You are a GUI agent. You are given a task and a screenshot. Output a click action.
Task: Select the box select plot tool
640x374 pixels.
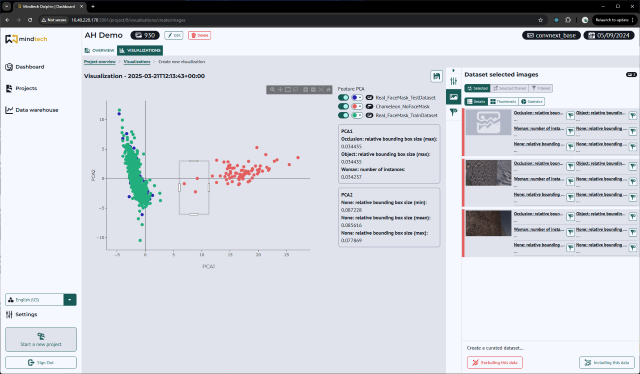tap(288, 89)
